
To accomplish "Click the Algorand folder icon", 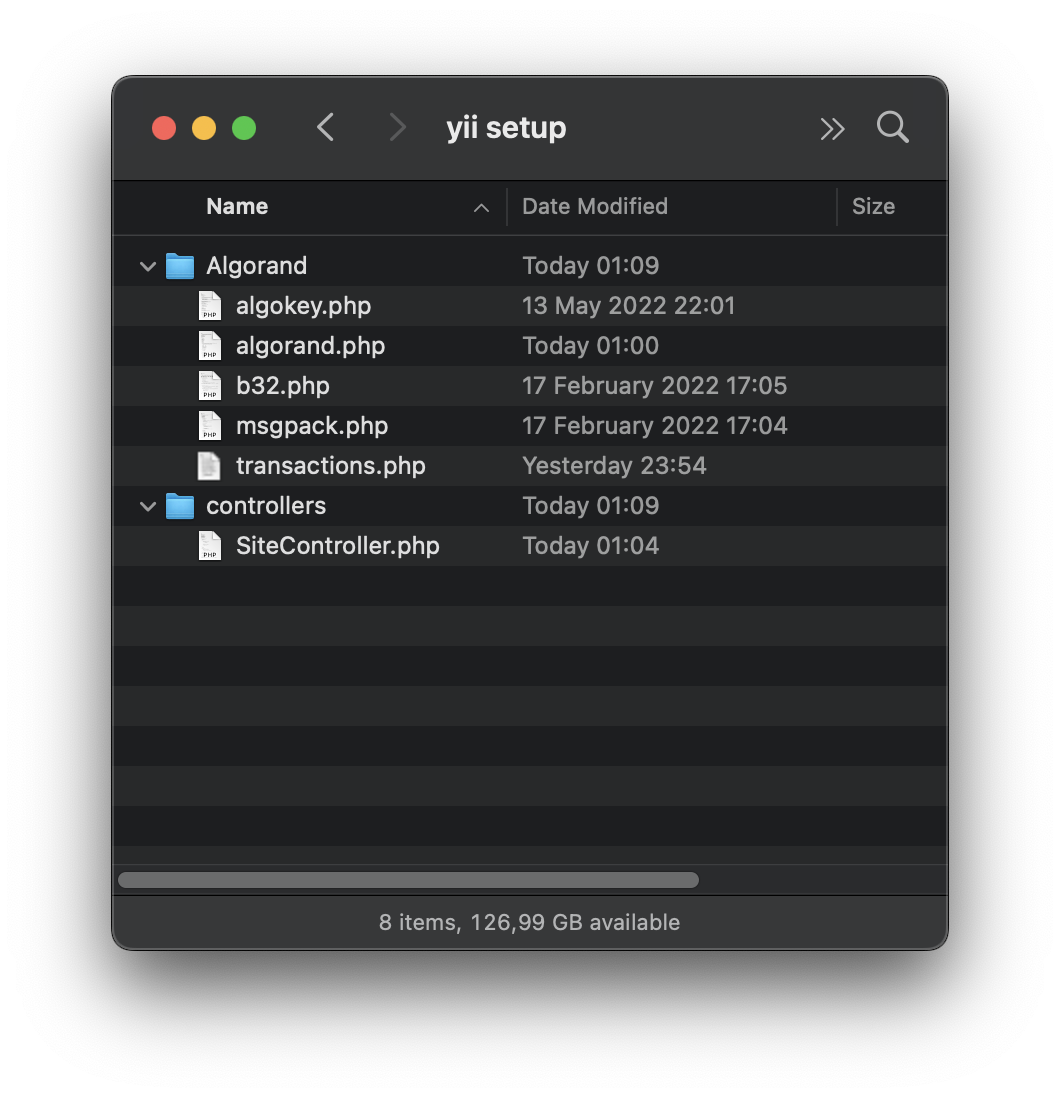I will 180,266.
